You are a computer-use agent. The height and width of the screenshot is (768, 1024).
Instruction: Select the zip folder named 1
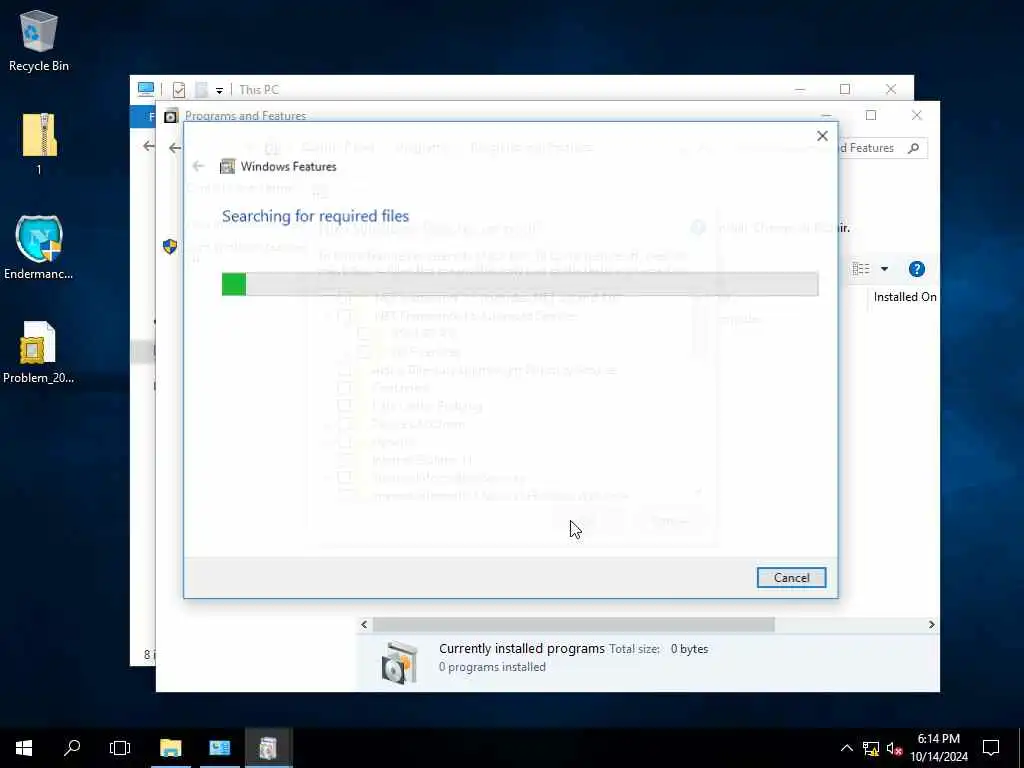39,143
